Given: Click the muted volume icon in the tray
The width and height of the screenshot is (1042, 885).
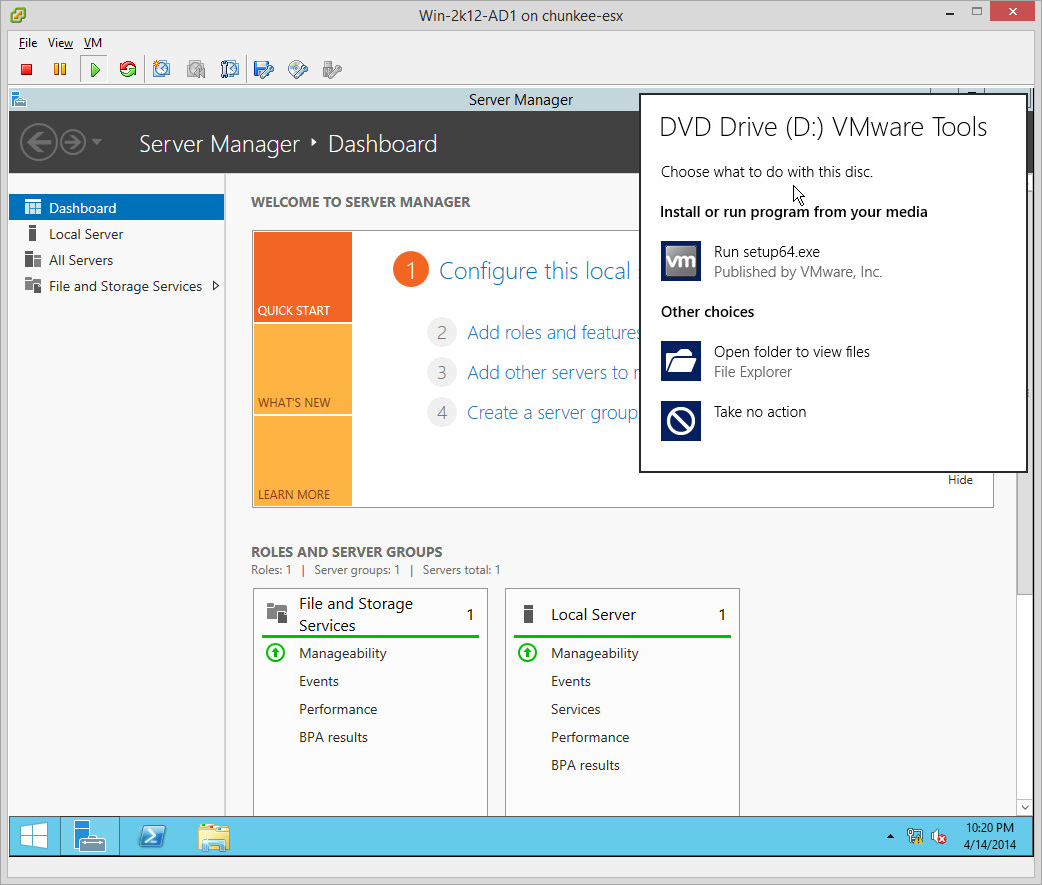Looking at the screenshot, I should click(x=939, y=837).
